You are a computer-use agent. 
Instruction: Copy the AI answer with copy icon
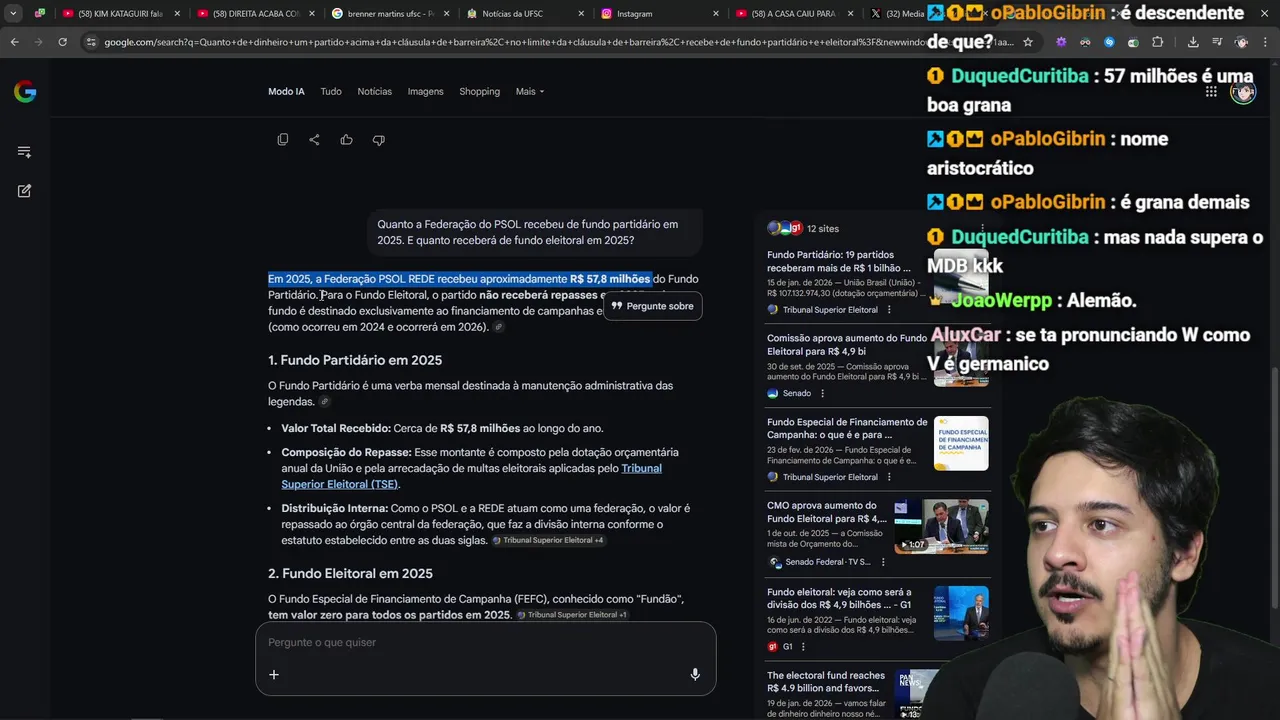coord(283,140)
